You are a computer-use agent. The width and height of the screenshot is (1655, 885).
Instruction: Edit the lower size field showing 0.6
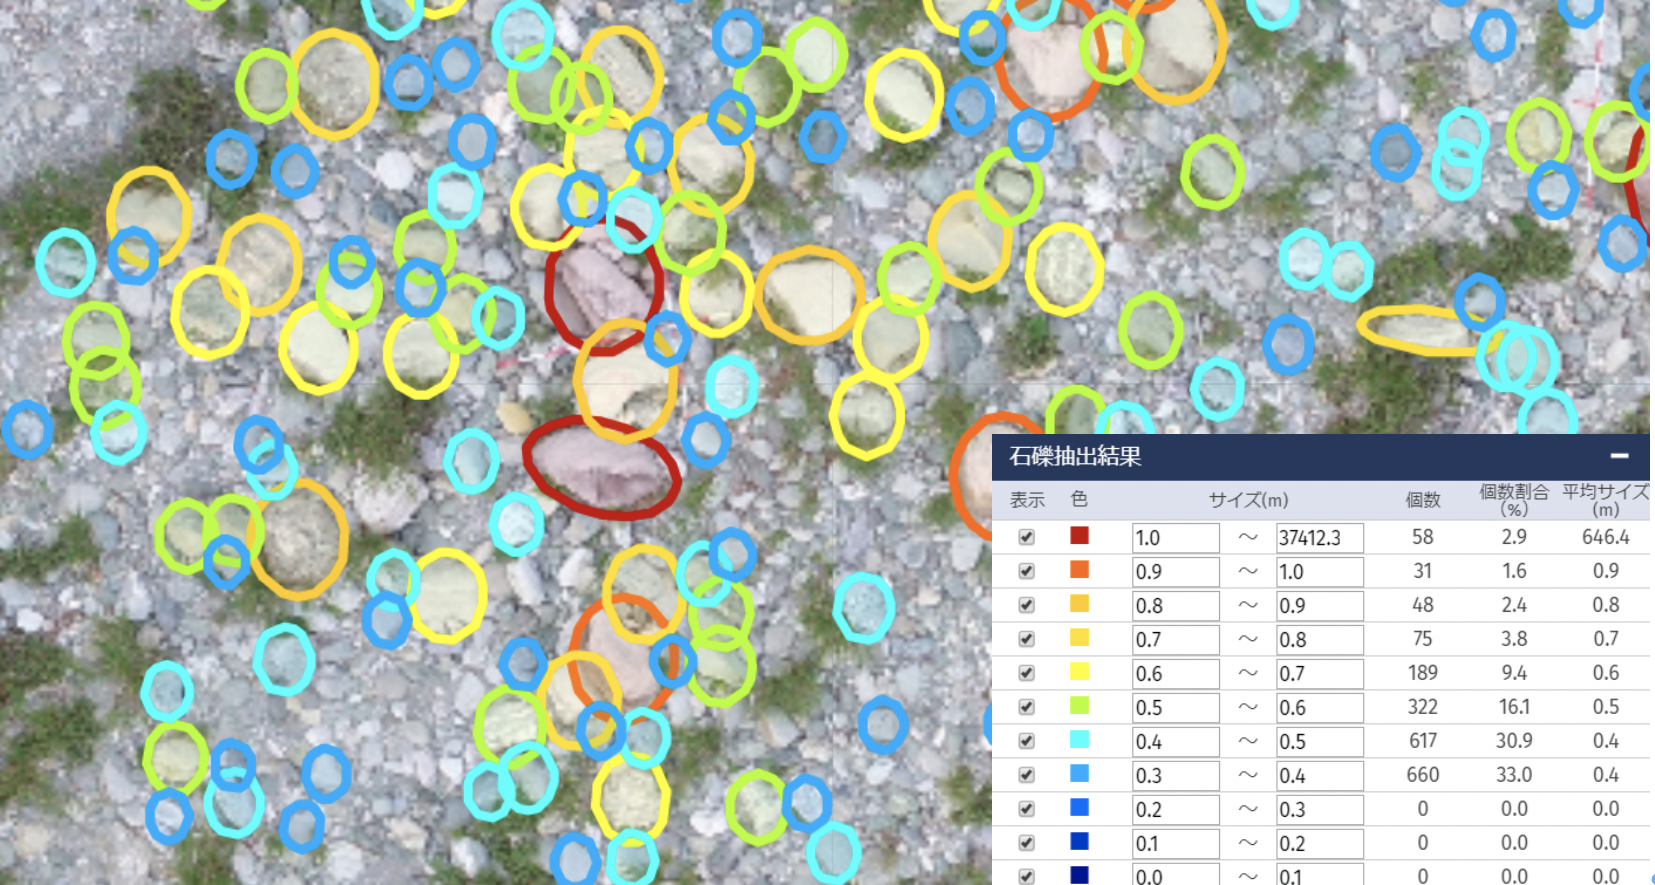coord(1176,674)
